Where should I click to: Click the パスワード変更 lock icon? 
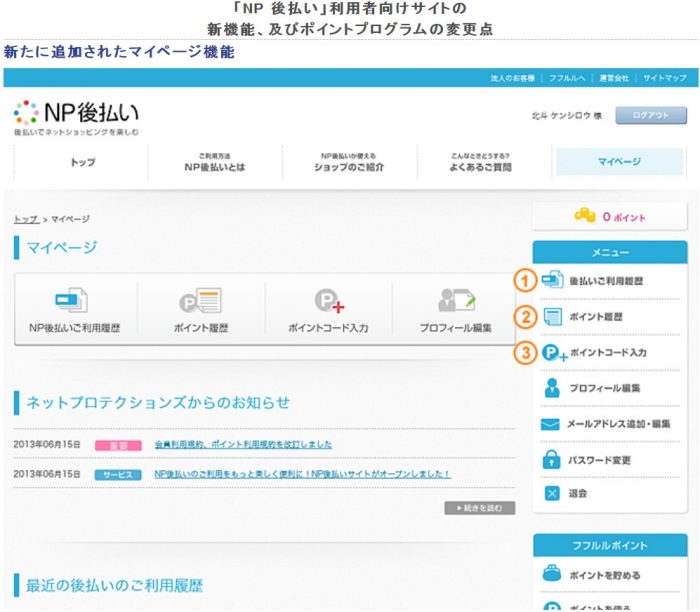[x=551, y=459]
